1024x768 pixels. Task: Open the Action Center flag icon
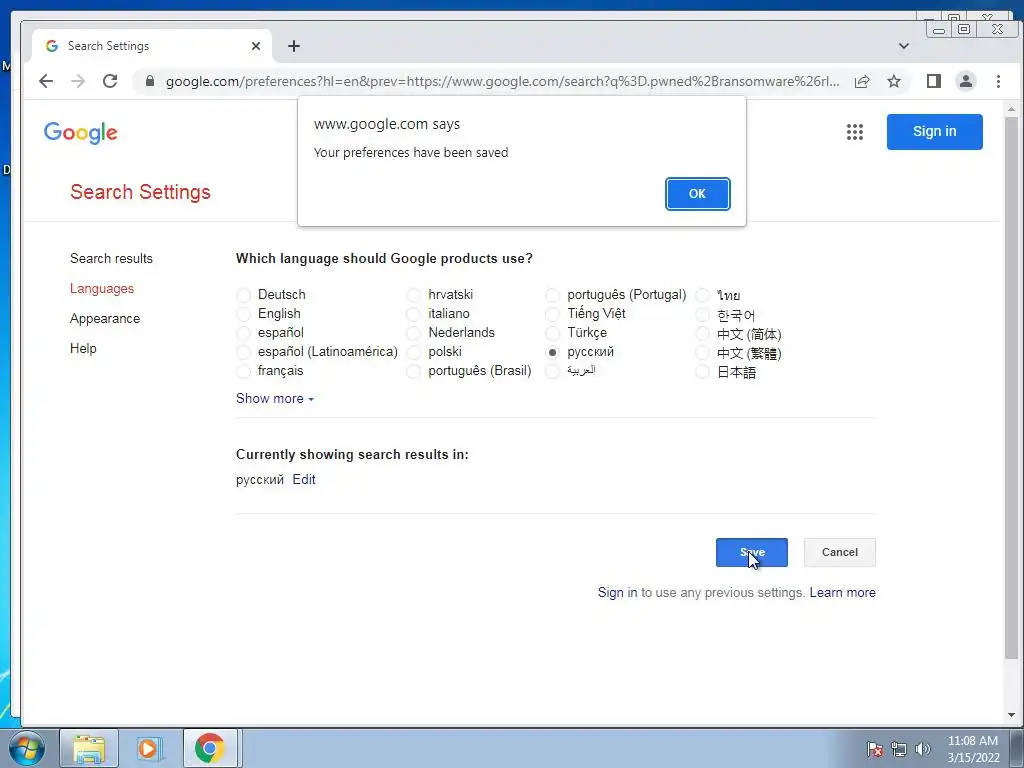point(874,749)
